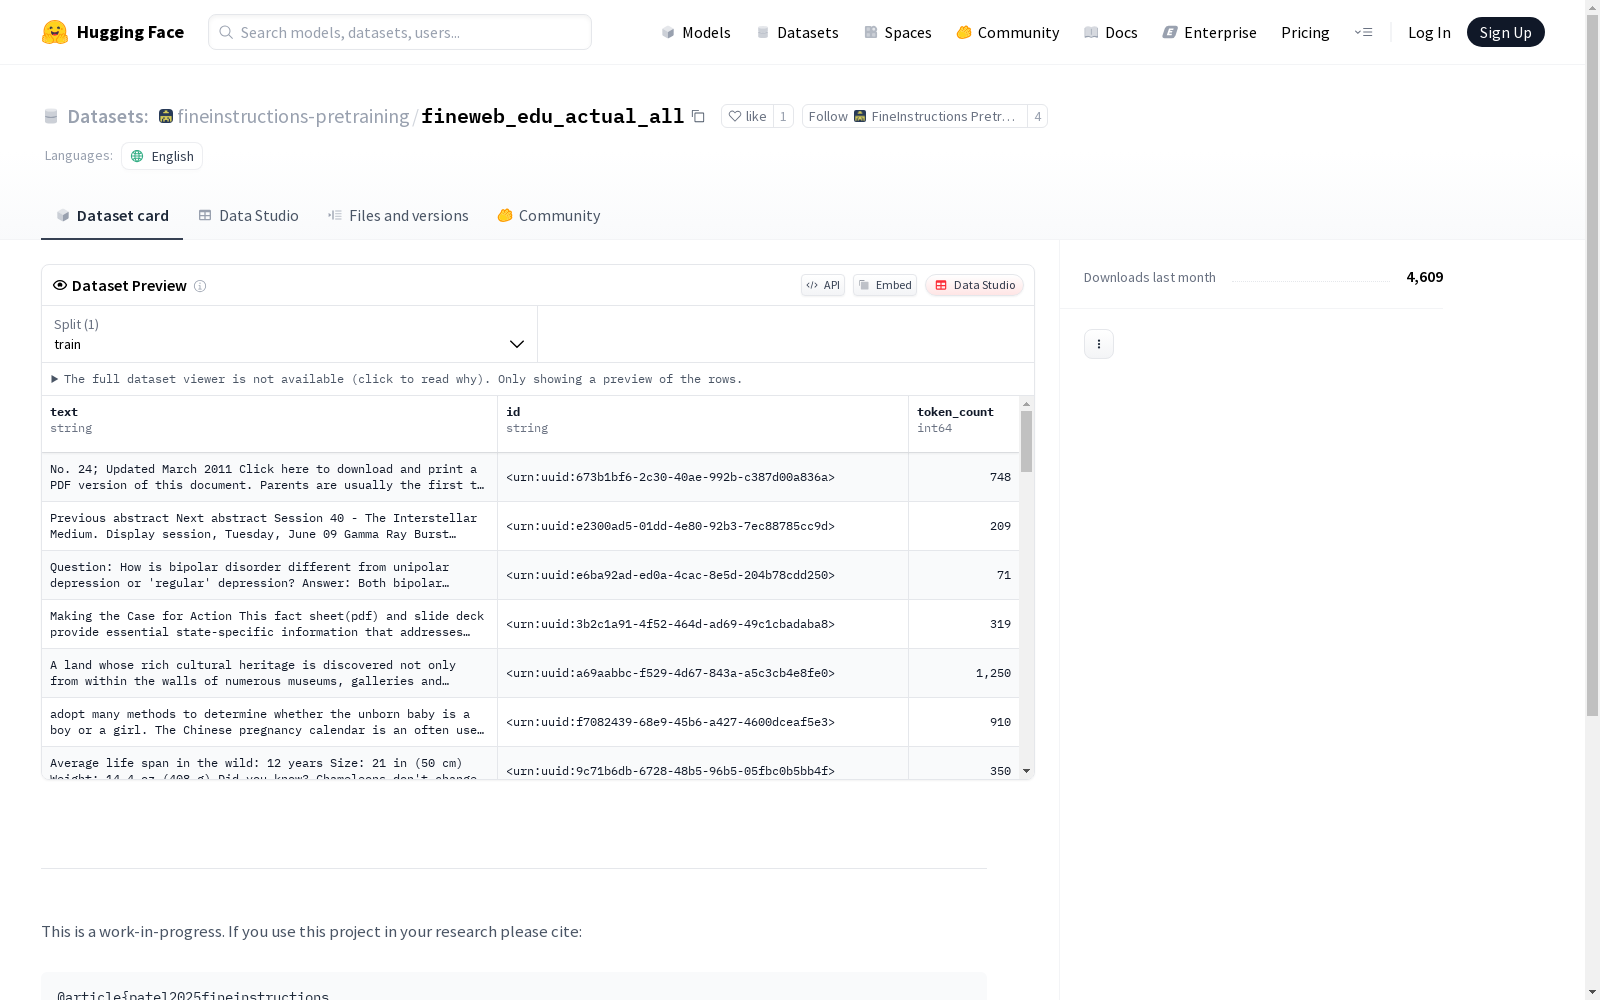Click Log In
Image resolution: width=1600 pixels, height=1000 pixels.
[x=1429, y=32]
